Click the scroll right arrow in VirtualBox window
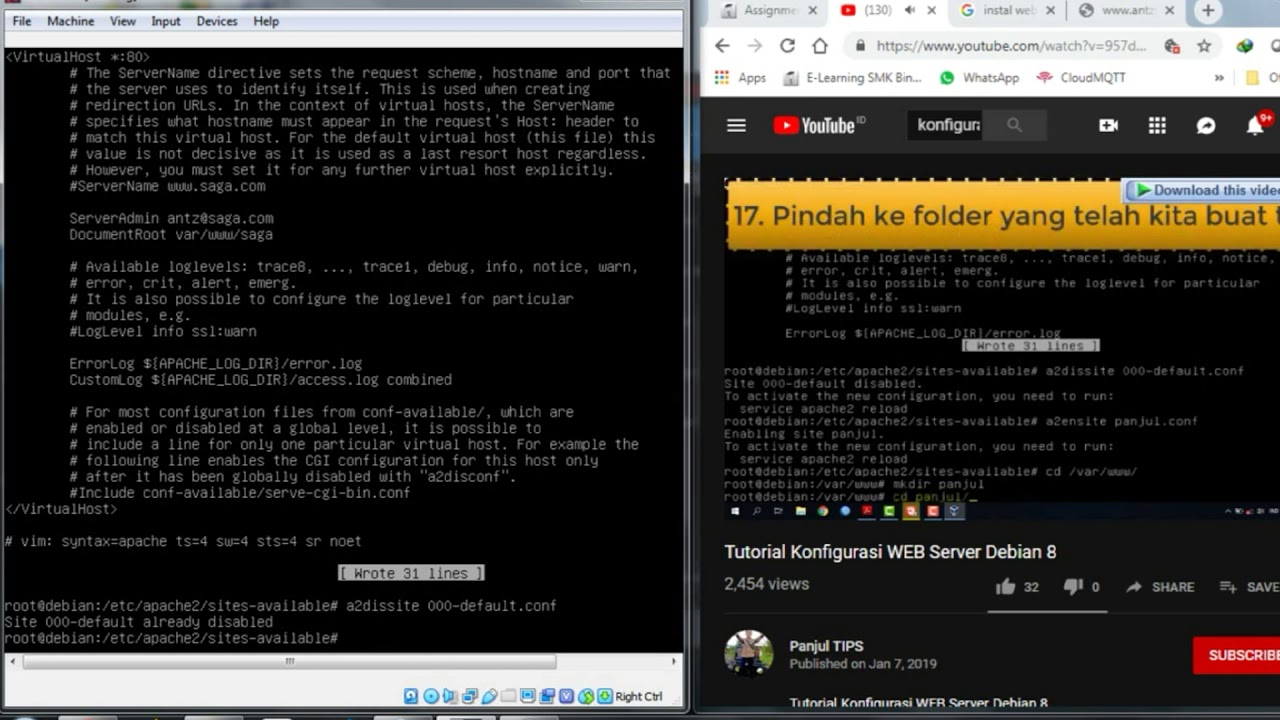This screenshot has width=1280, height=720. click(x=674, y=661)
